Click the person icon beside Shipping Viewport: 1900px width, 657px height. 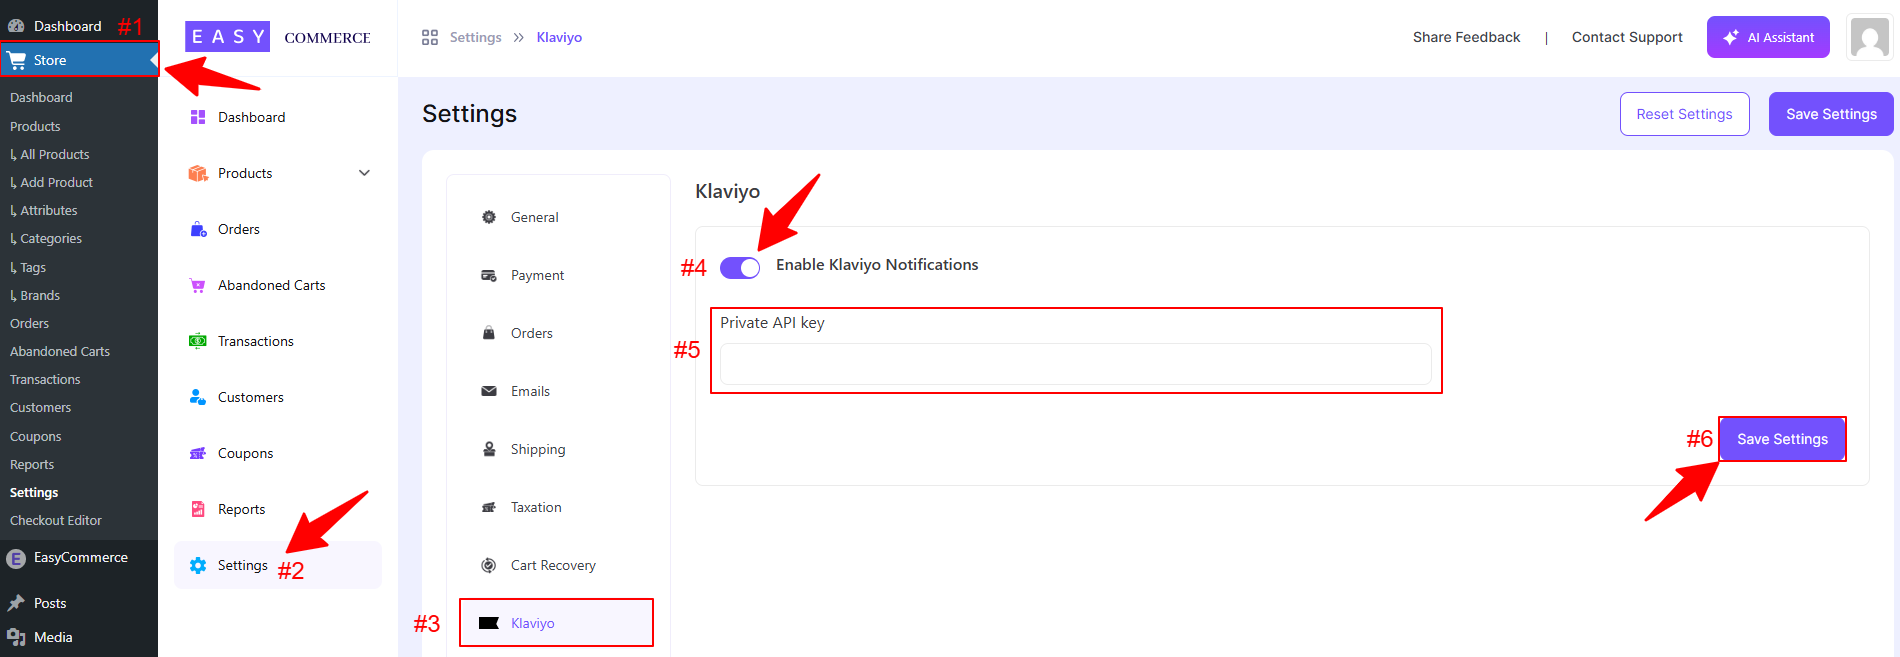point(489,449)
